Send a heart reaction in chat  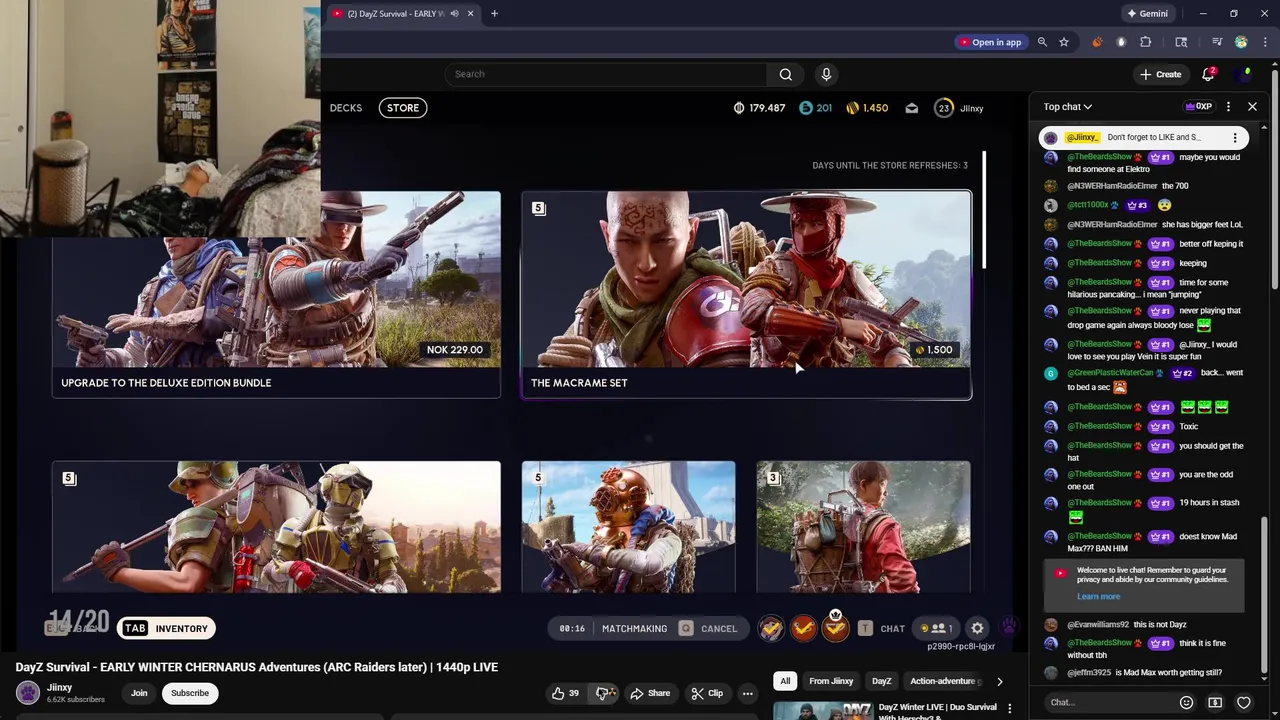(x=1244, y=702)
